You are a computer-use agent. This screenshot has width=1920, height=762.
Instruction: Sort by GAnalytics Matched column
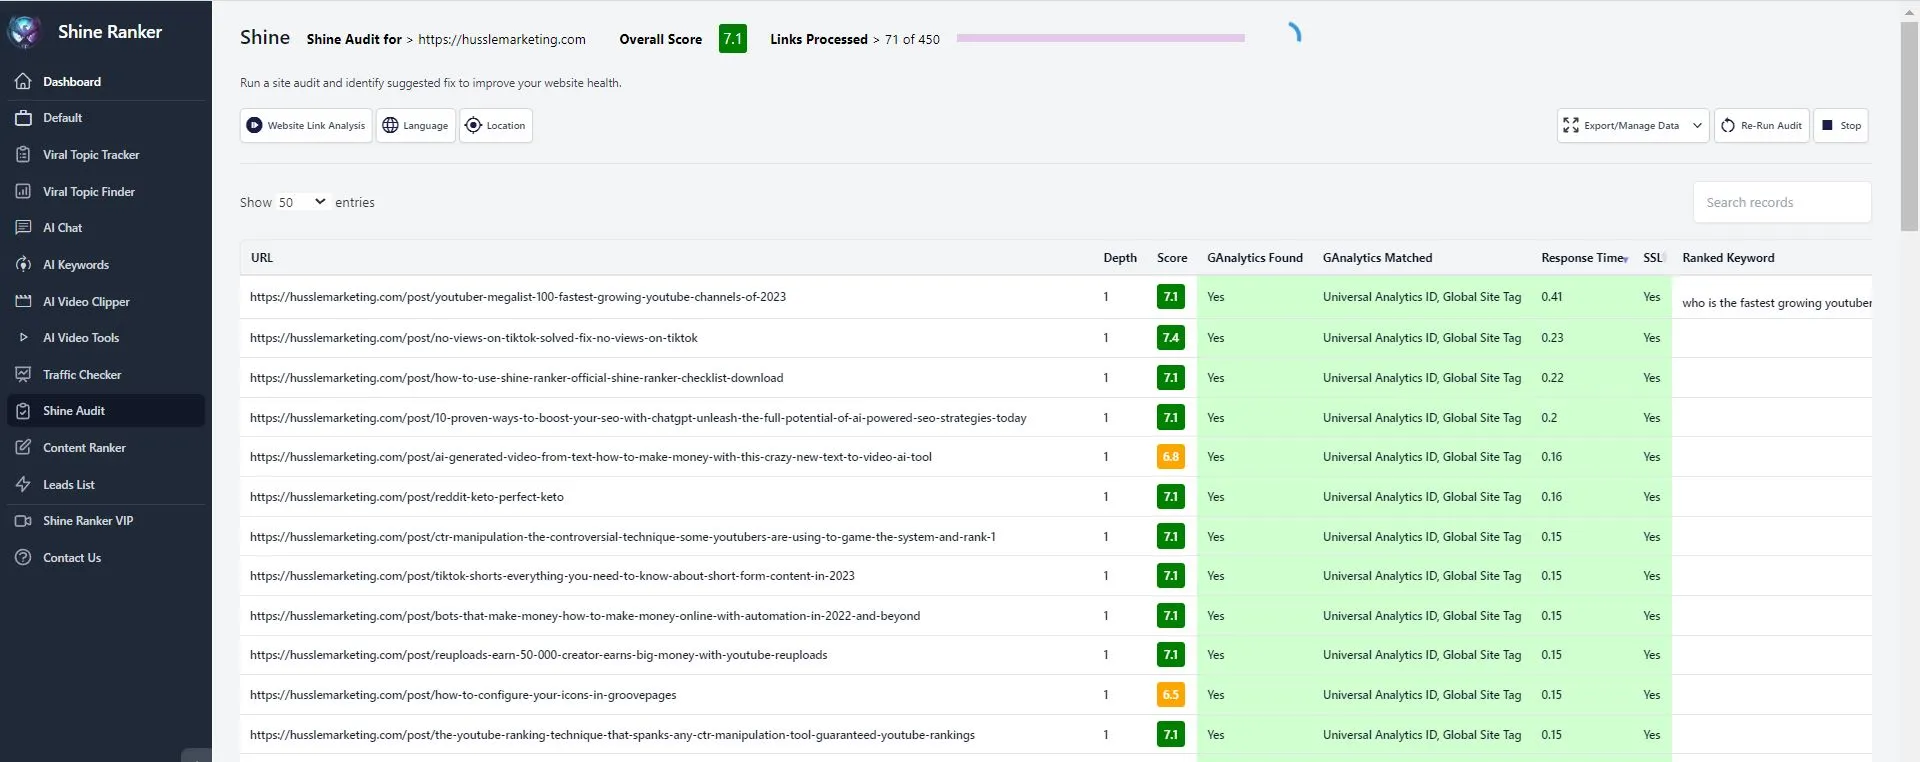[x=1377, y=258]
